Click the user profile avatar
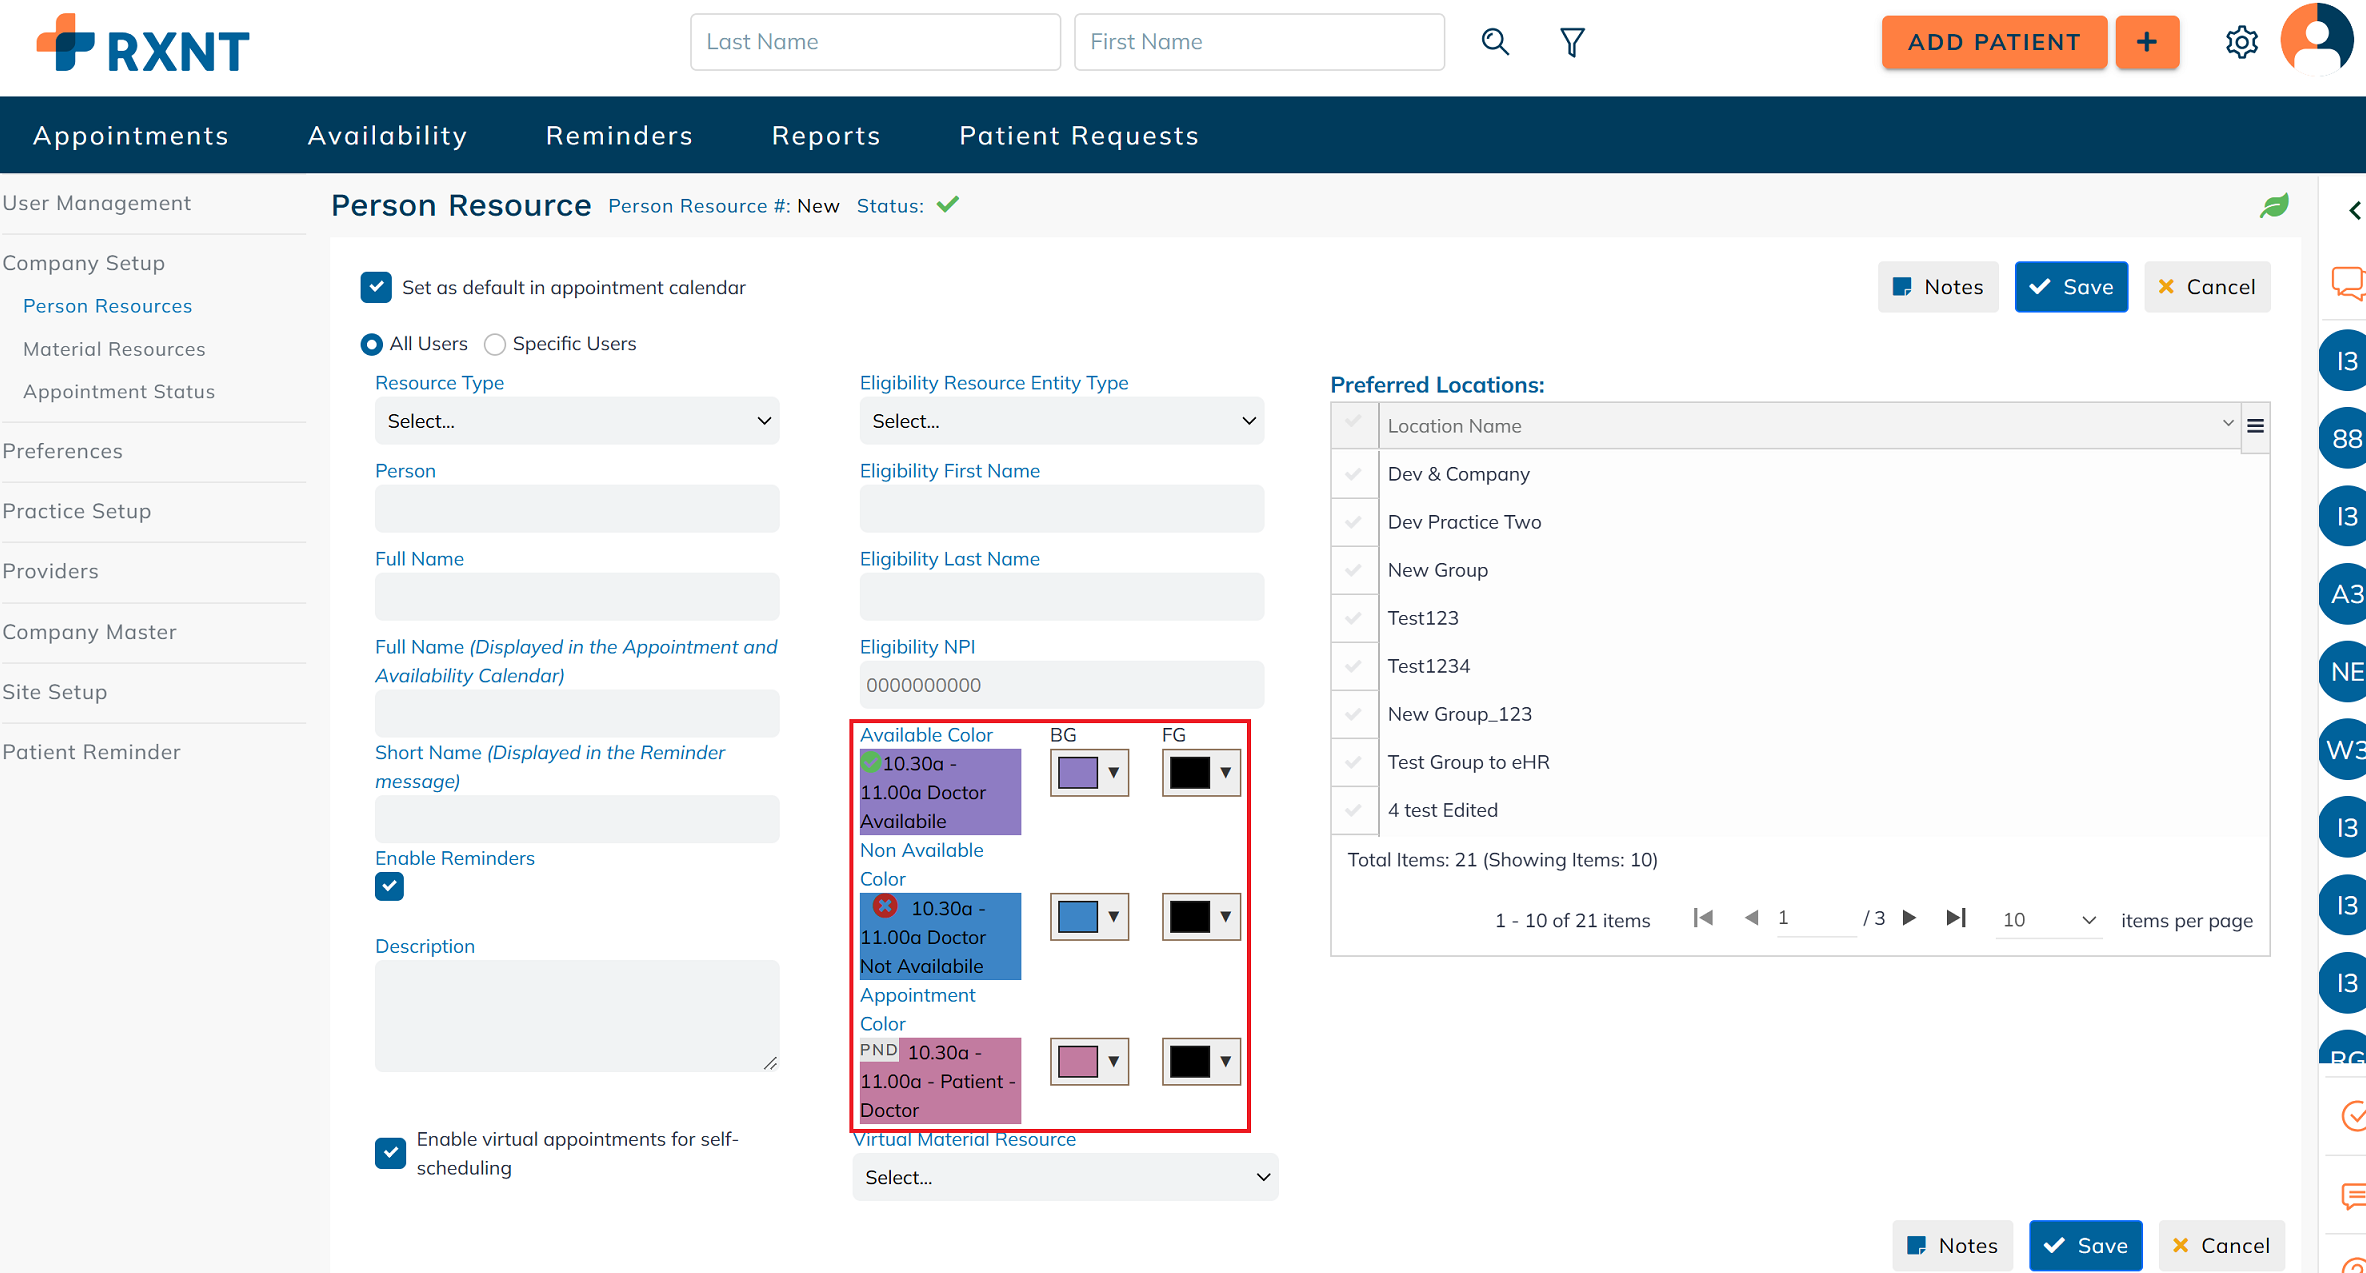 coord(2317,40)
